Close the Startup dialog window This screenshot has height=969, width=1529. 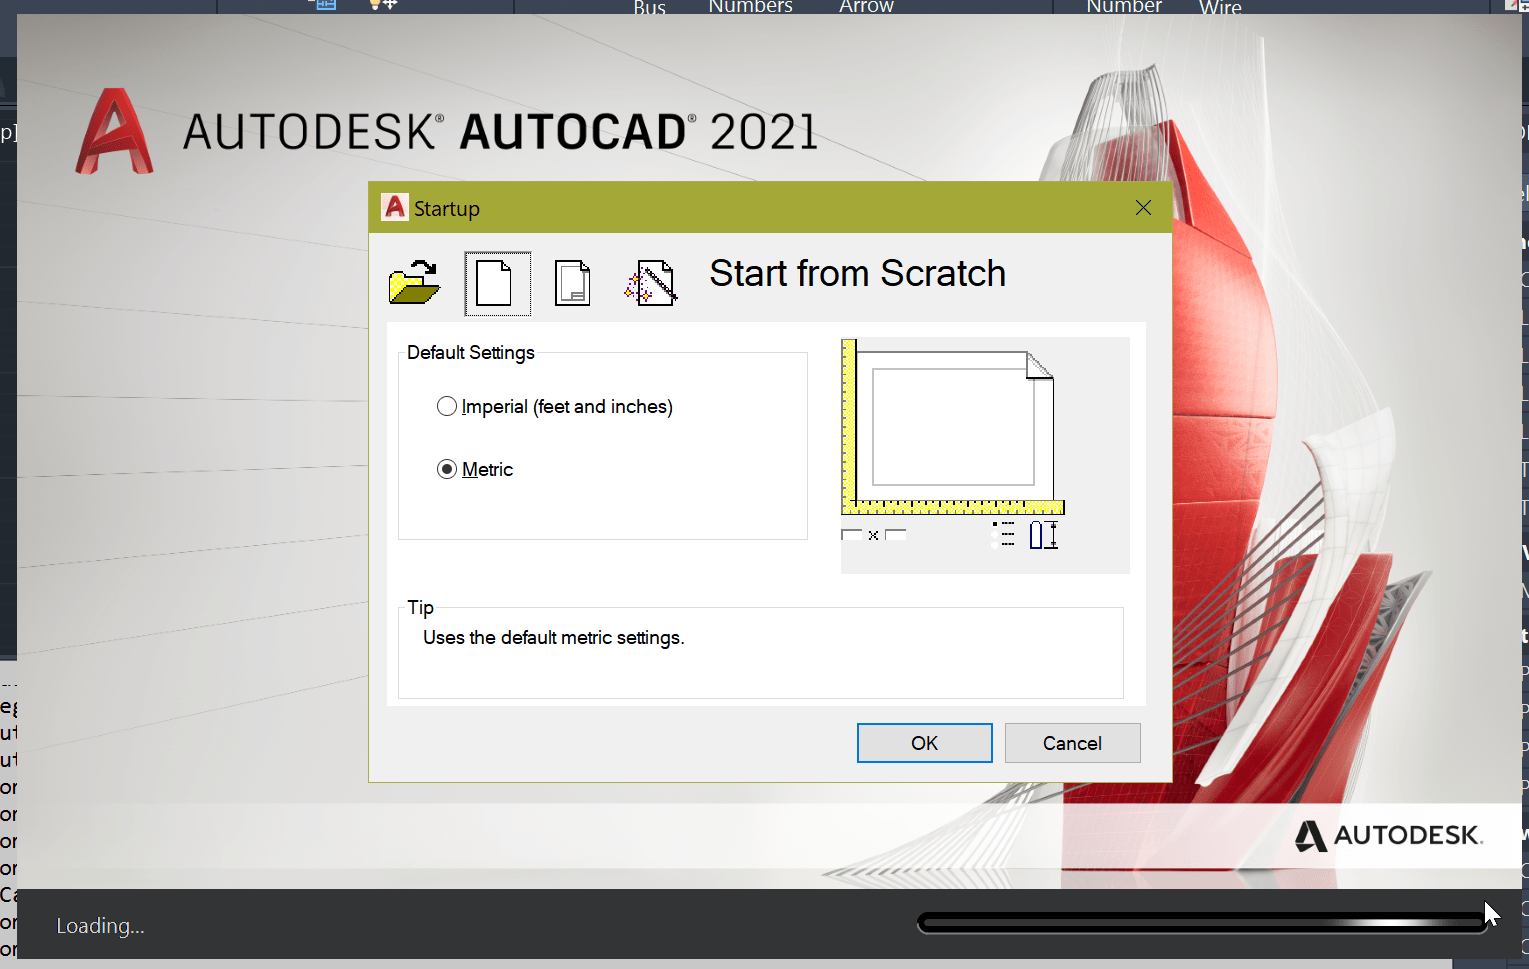(x=1143, y=207)
